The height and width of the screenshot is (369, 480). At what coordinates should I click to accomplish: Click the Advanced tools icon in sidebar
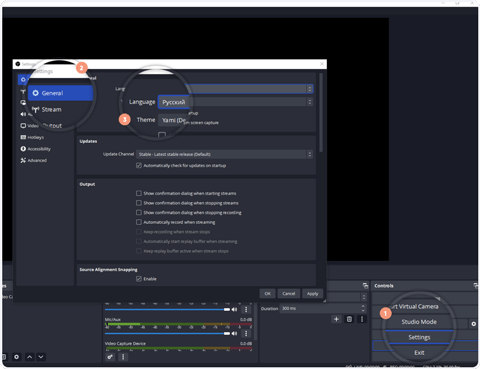pos(23,160)
